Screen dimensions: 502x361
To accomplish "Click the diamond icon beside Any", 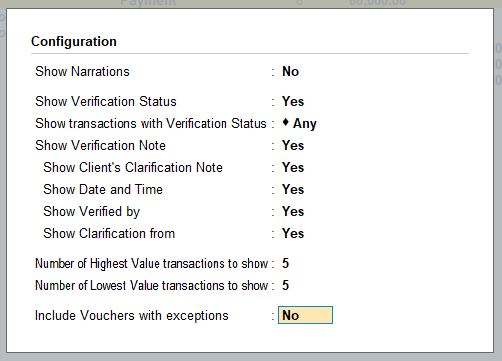I will (x=285, y=122).
